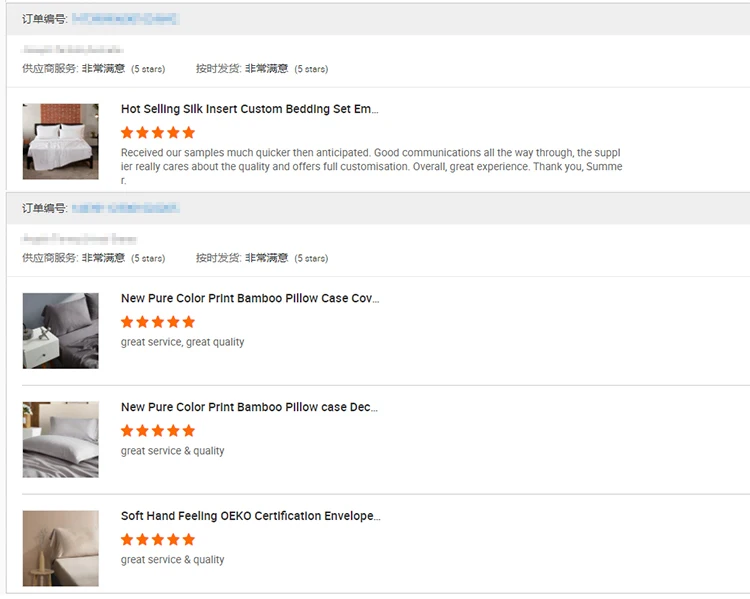Viewport: 750px width, 599px height.
Task: Click New Pure Color Bamboo Pillow case Dec... title
Action: click(x=249, y=407)
